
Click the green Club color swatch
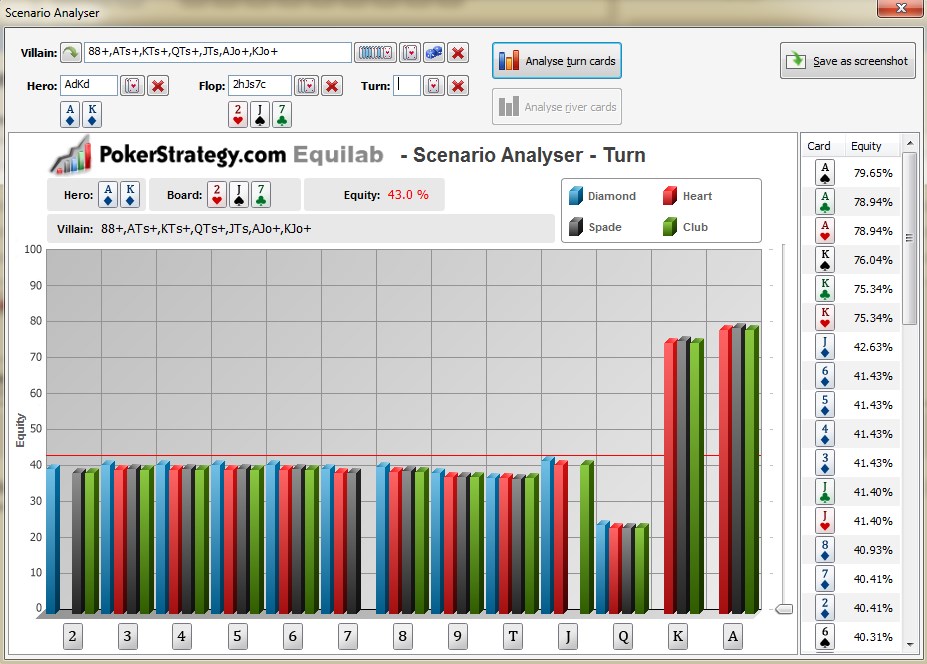pyautogui.click(x=669, y=226)
